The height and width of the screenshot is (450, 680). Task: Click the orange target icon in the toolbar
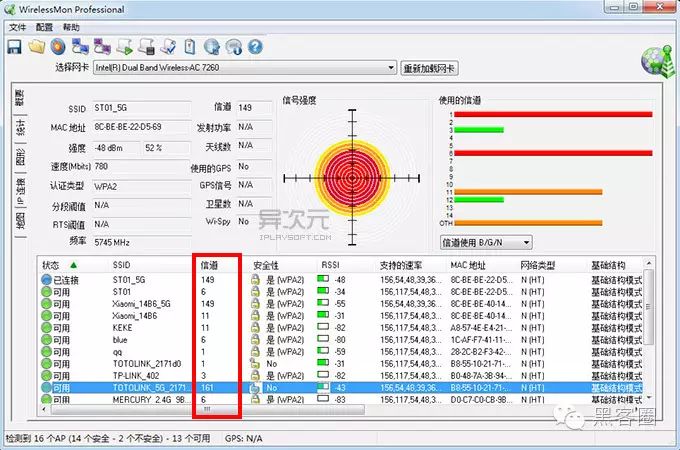[58, 47]
